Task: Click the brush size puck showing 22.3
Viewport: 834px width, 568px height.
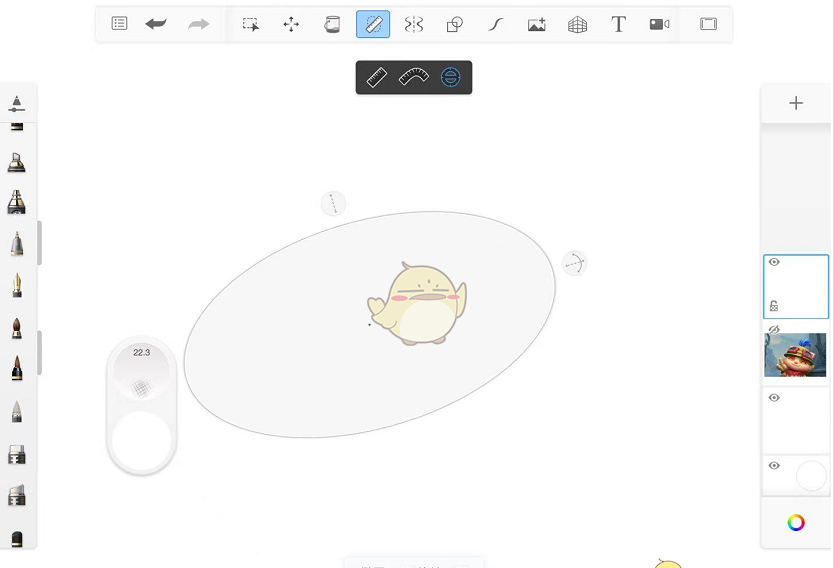Action: click(141, 371)
